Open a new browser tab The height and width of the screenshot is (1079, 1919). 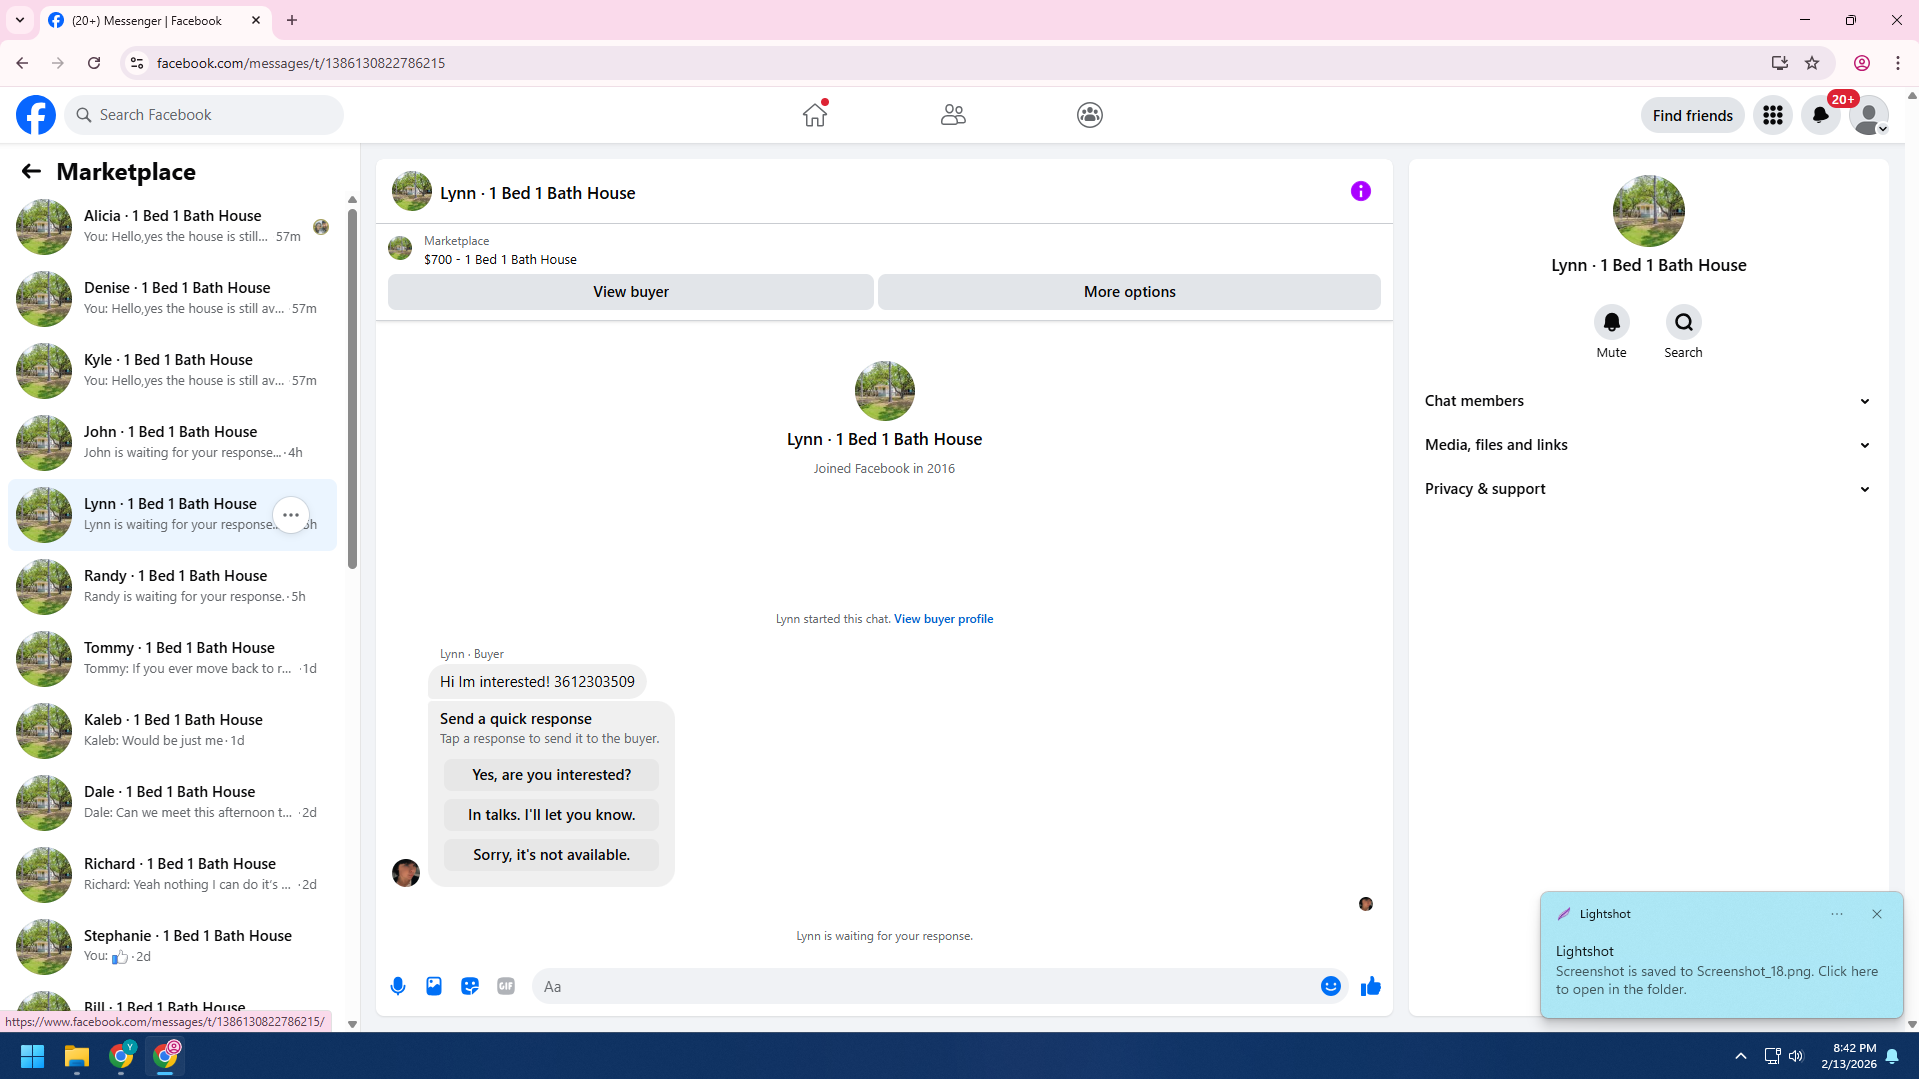pos(292,20)
